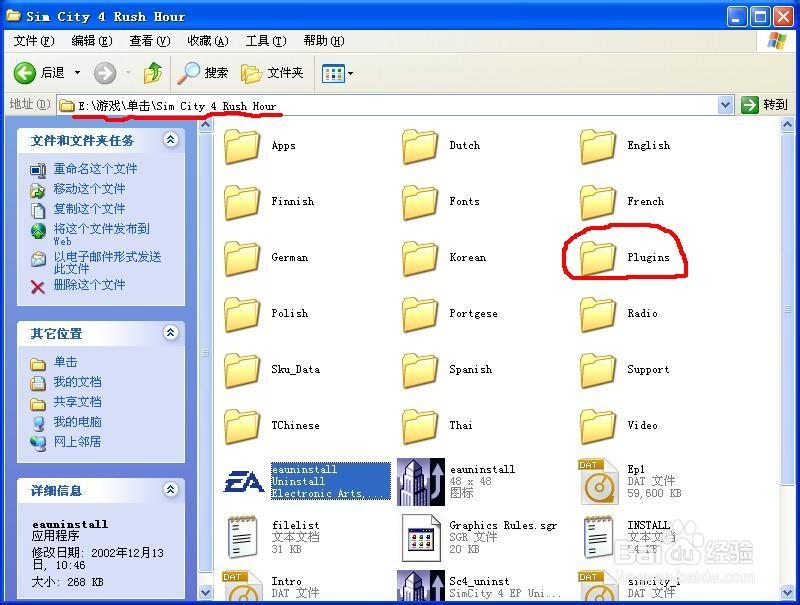
Task: Click 移动这个文件 task link
Action: (x=89, y=189)
